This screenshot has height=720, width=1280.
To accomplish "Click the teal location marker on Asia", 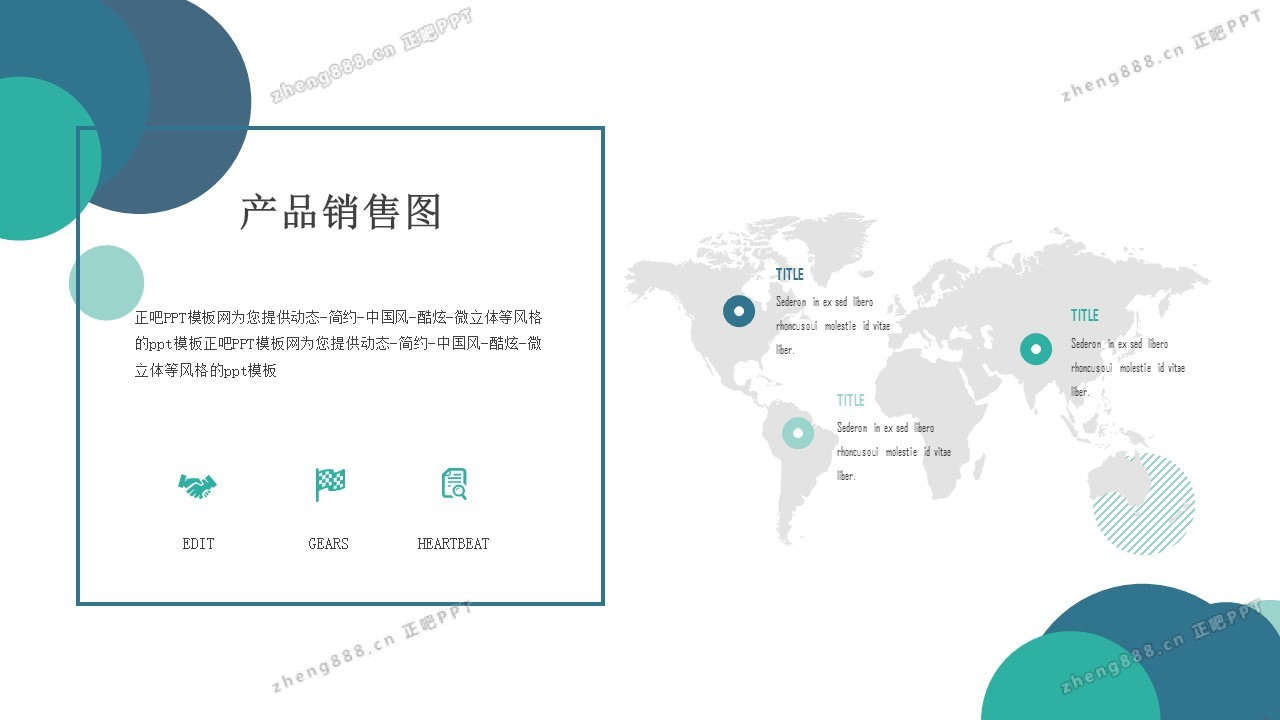I will 1036,349.
